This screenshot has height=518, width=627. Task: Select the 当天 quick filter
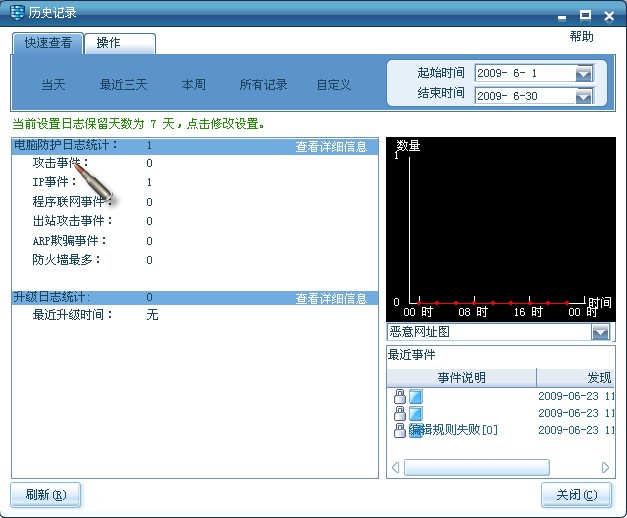pos(53,84)
